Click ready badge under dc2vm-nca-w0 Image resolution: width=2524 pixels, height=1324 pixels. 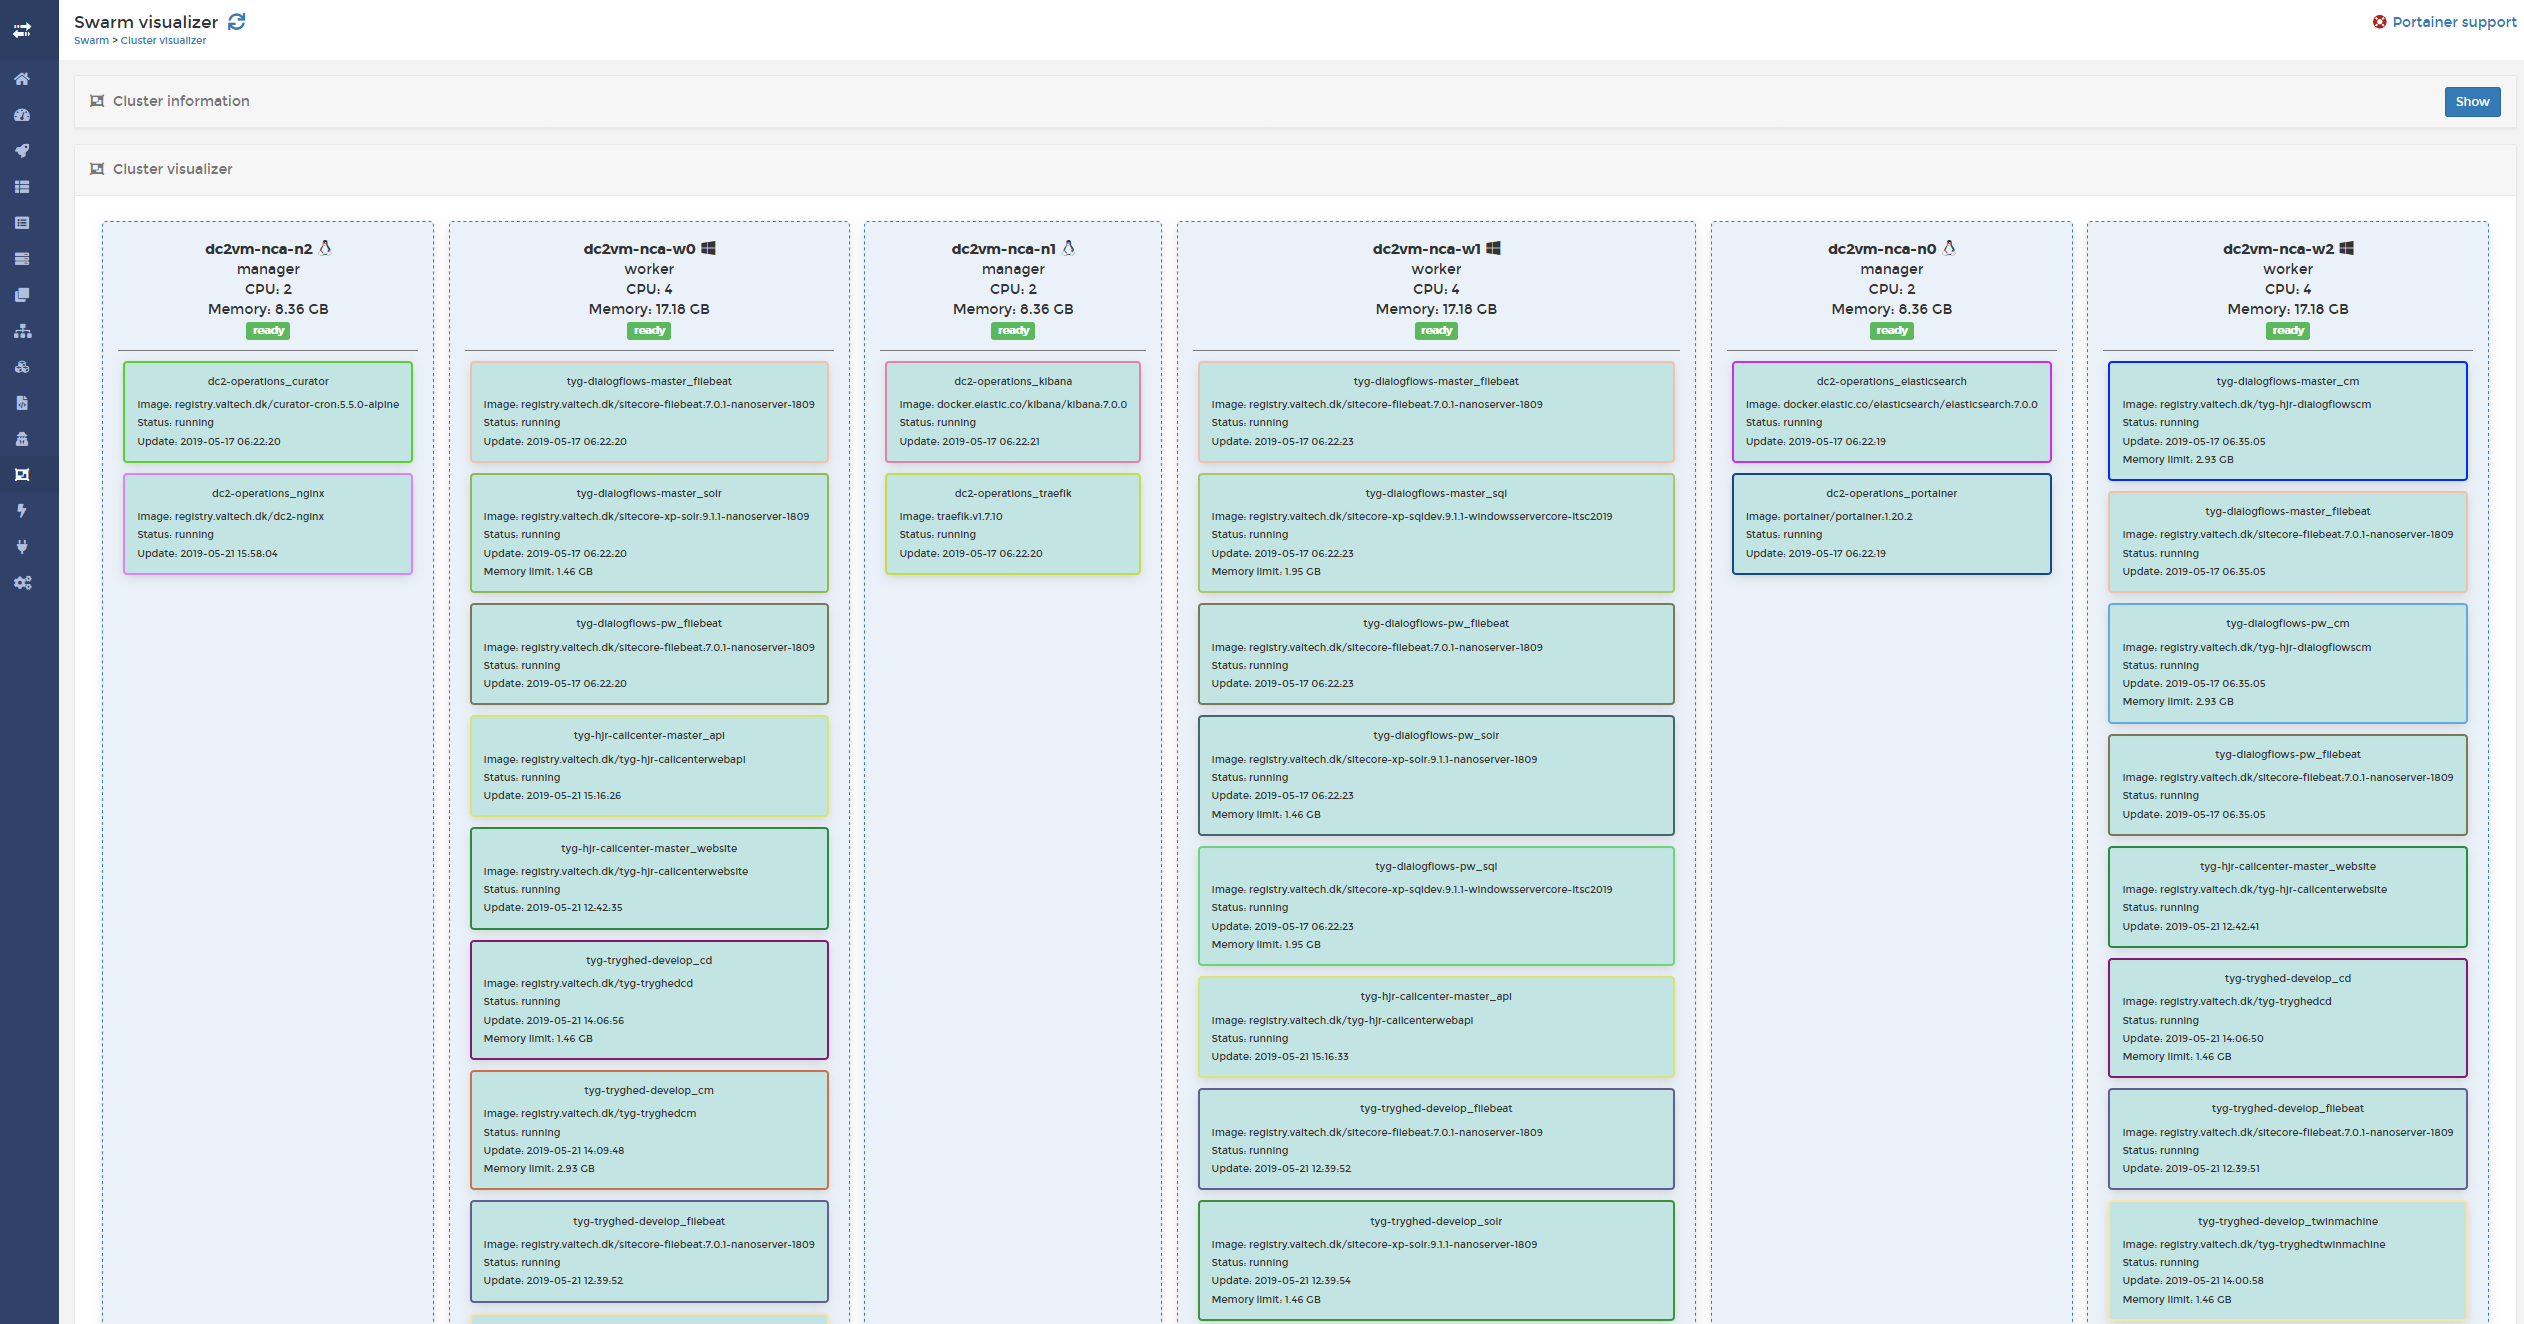point(649,331)
